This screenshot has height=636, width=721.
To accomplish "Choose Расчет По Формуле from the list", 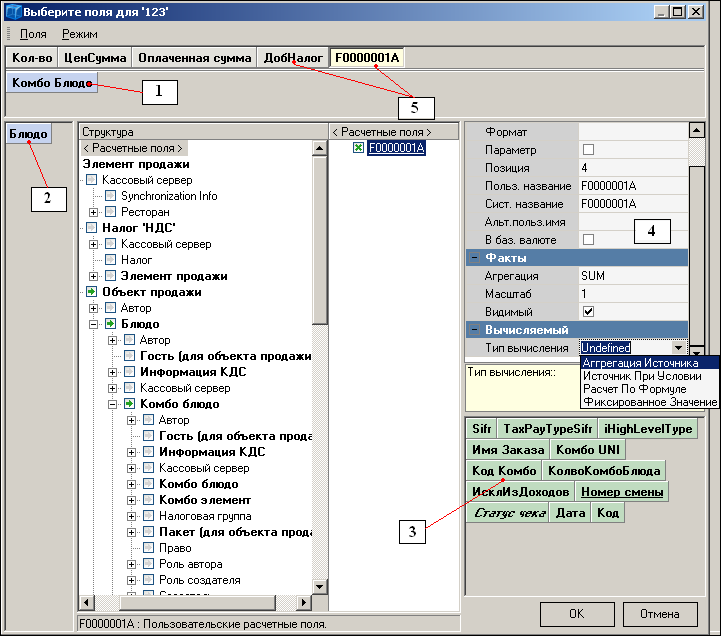I will 633,388.
